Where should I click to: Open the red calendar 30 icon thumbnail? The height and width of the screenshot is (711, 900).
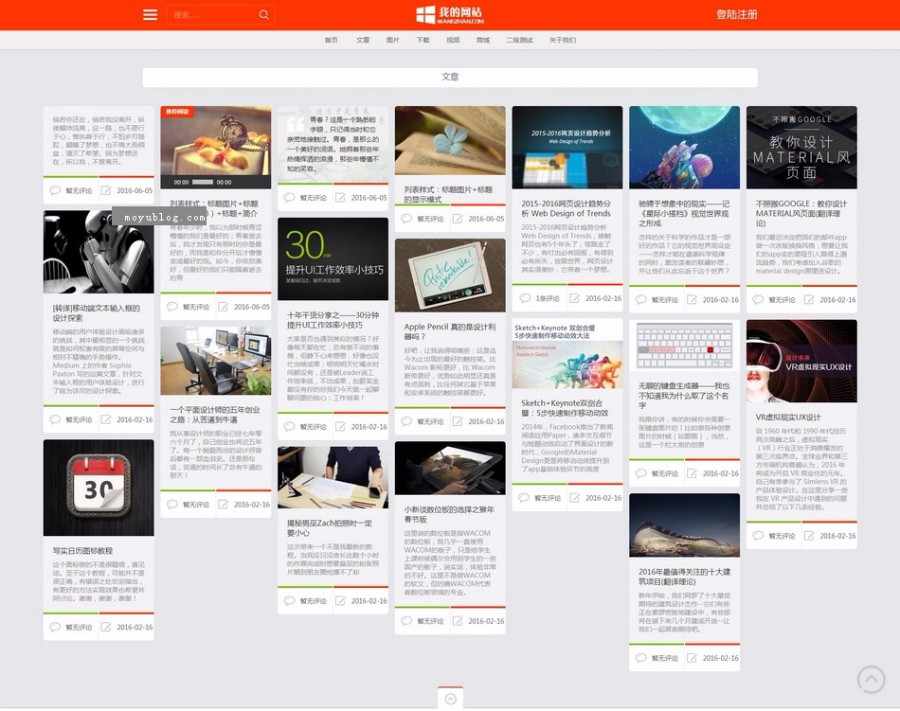click(x=99, y=488)
